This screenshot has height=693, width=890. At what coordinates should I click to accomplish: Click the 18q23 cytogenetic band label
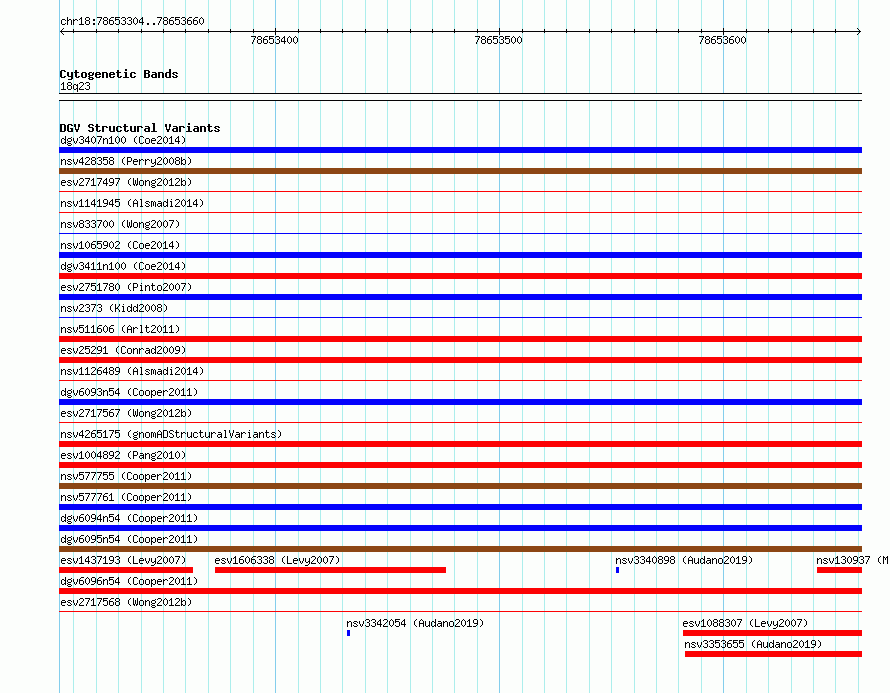75,86
